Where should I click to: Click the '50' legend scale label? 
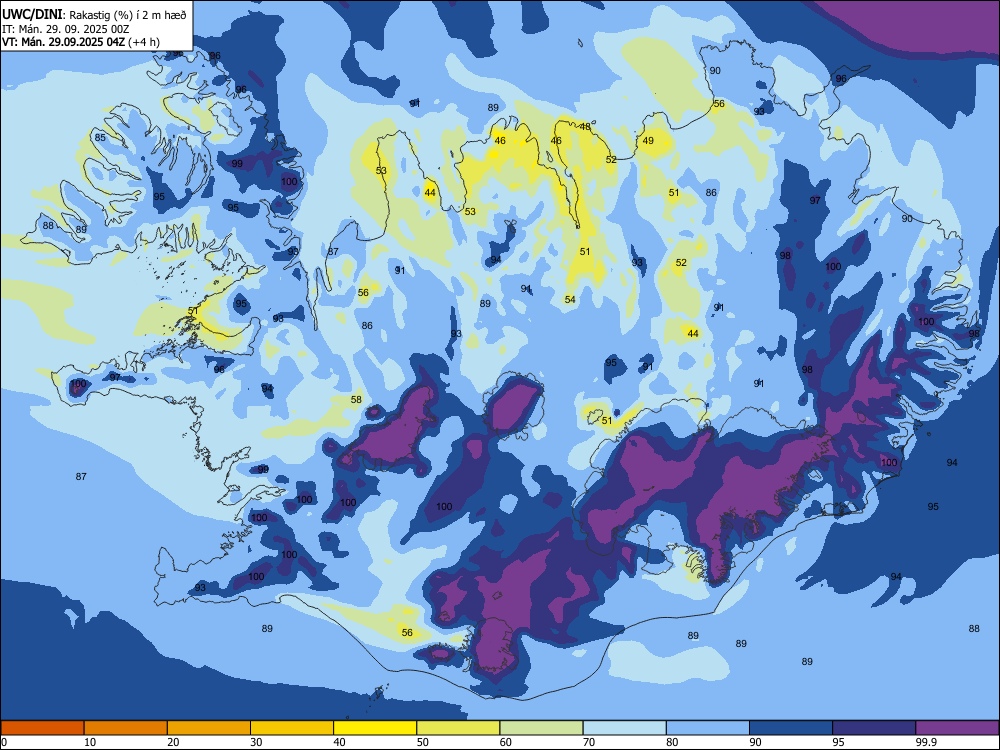[422, 742]
